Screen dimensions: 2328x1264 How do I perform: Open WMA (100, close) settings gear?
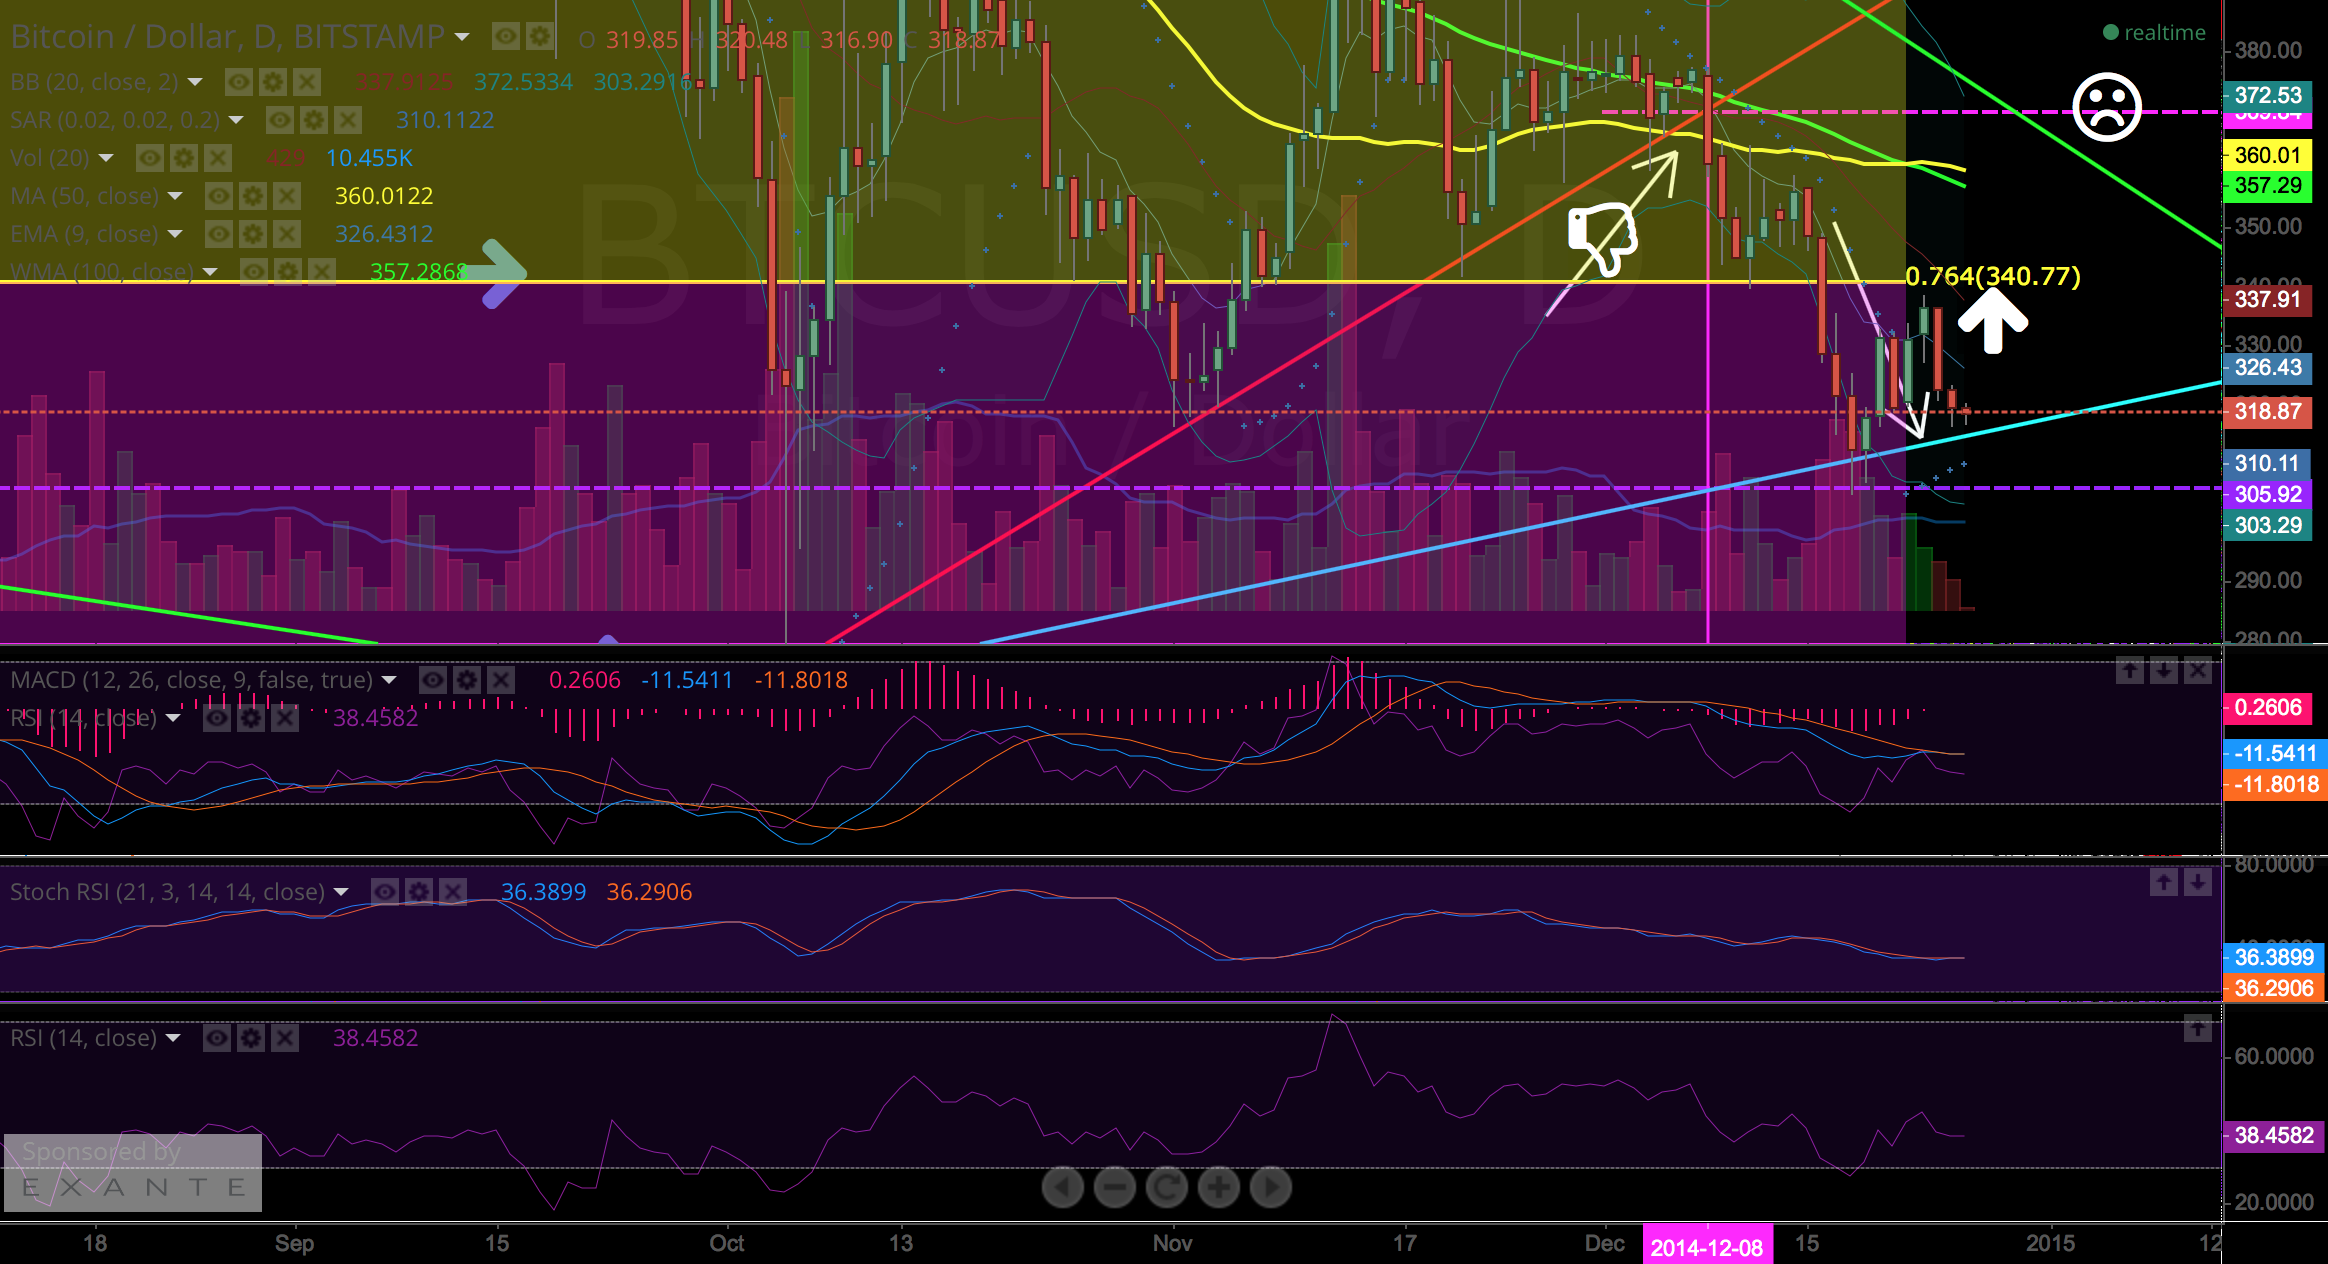coord(288,271)
